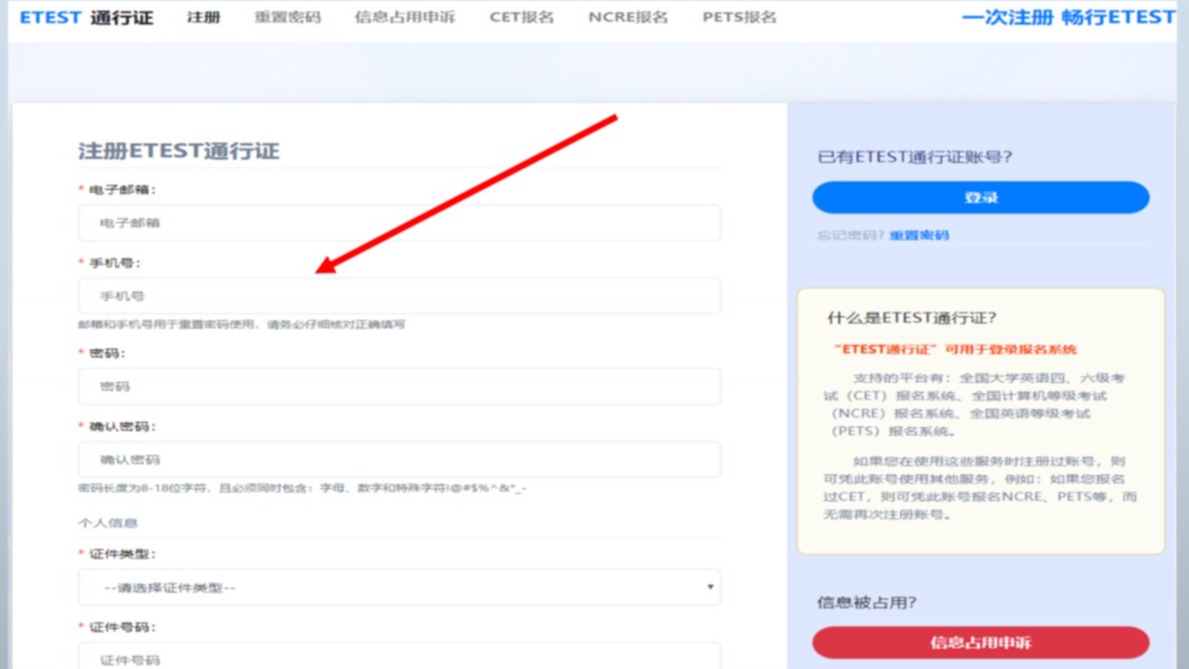Go to 信息占用申诉 in the top menu

point(404,18)
